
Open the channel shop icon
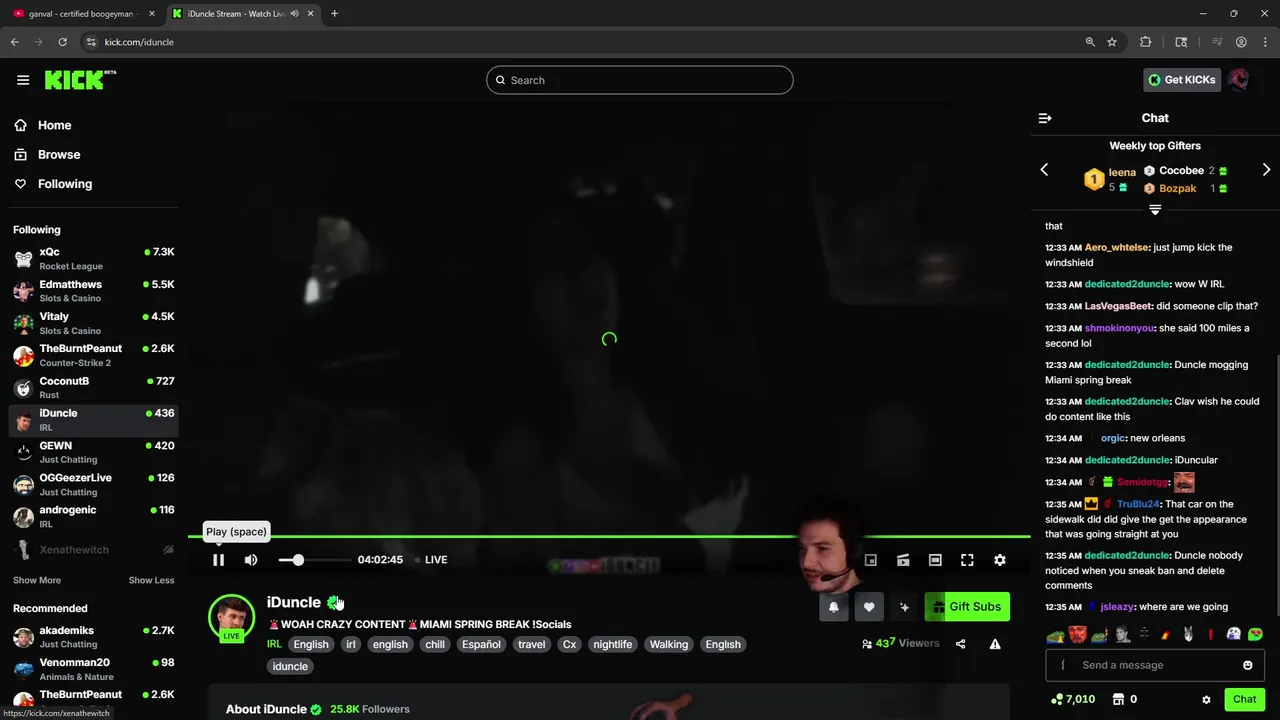coord(1119,700)
